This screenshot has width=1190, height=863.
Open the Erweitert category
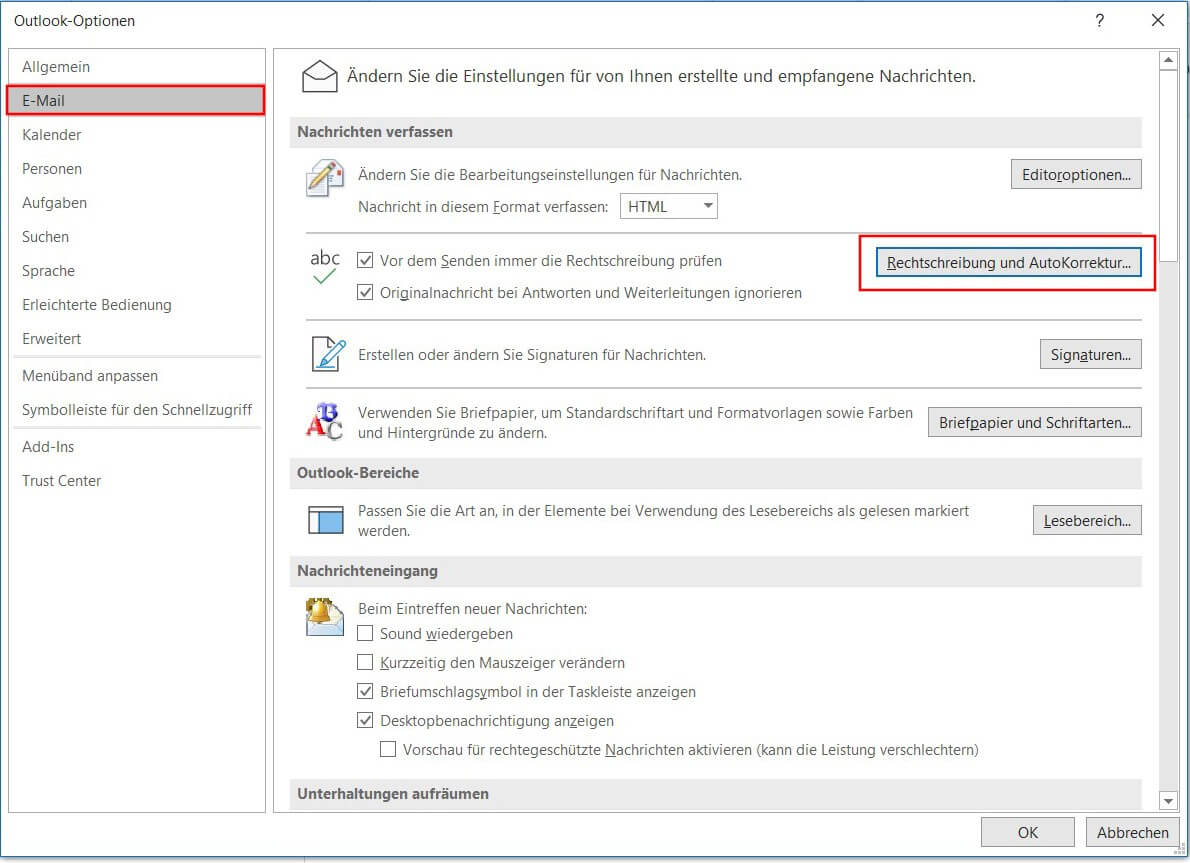pyautogui.click(x=137, y=339)
